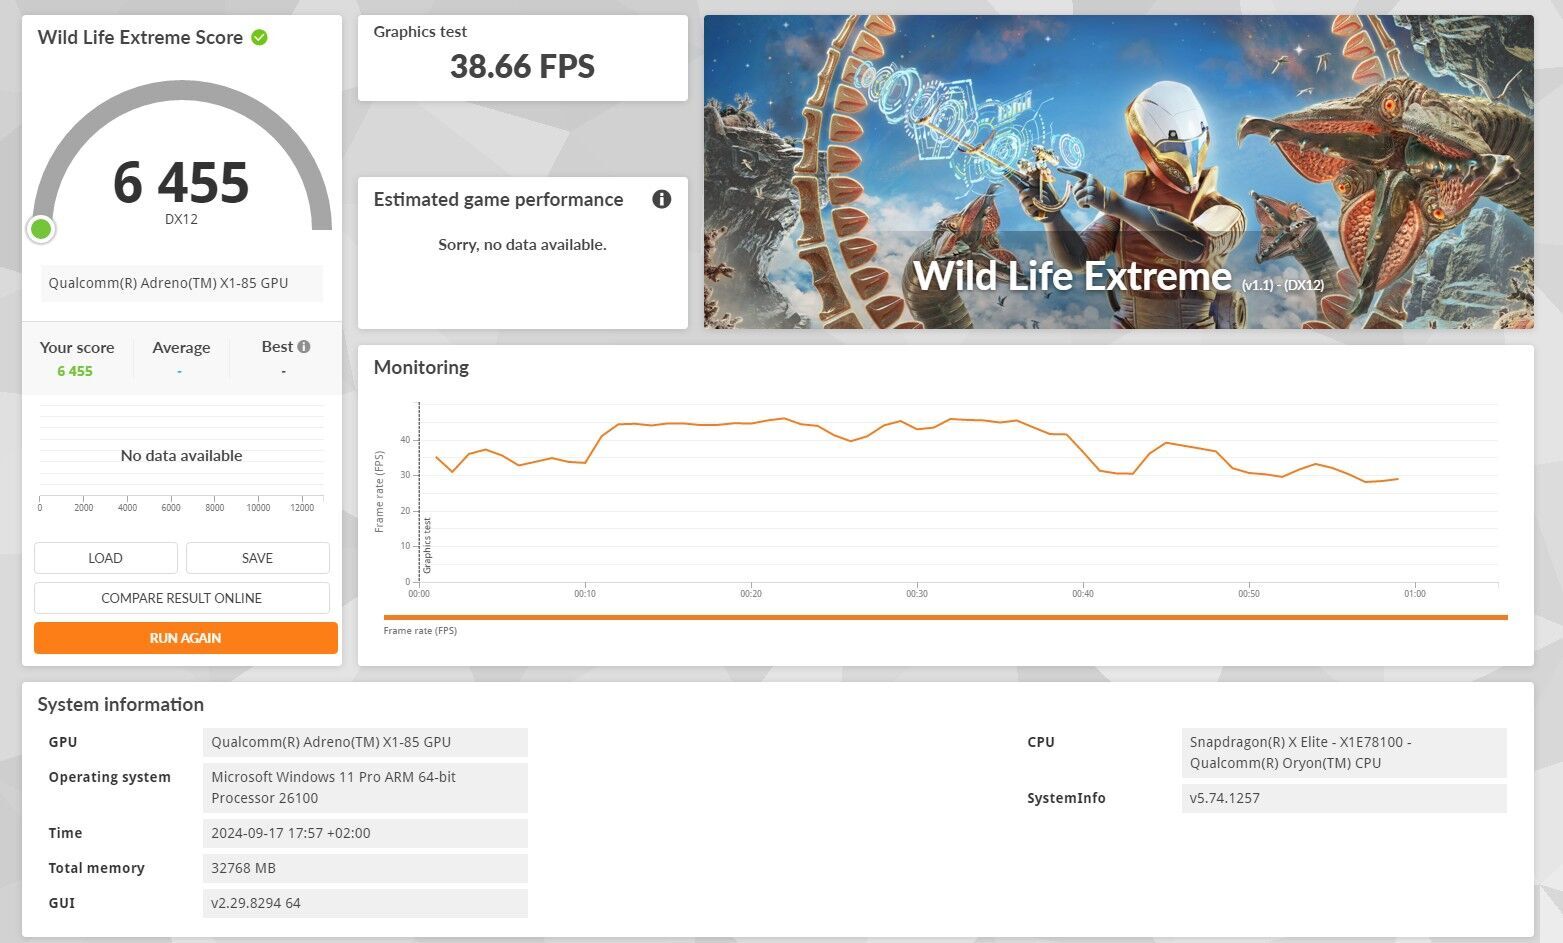
Task: Click the Graphics test 38.66 FPS card
Action: tap(522, 58)
